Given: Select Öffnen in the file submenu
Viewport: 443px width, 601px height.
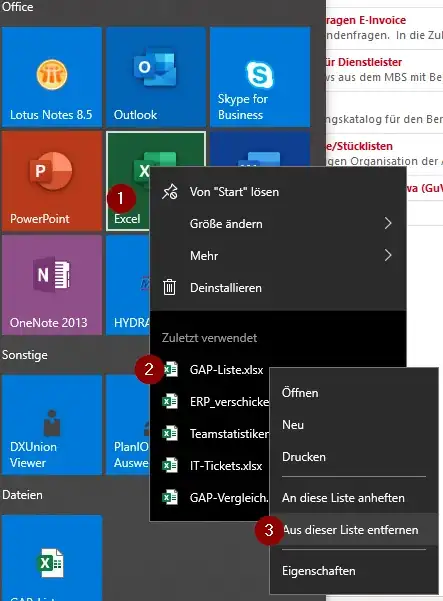Looking at the screenshot, I should (x=354, y=393).
